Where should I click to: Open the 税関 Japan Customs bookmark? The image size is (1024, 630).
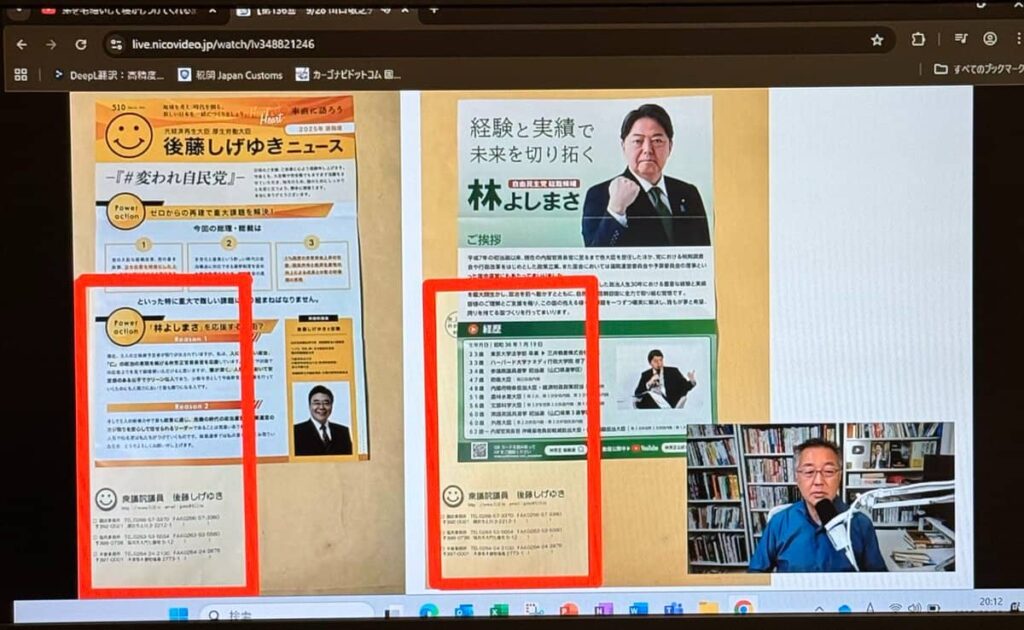tap(231, 75)
